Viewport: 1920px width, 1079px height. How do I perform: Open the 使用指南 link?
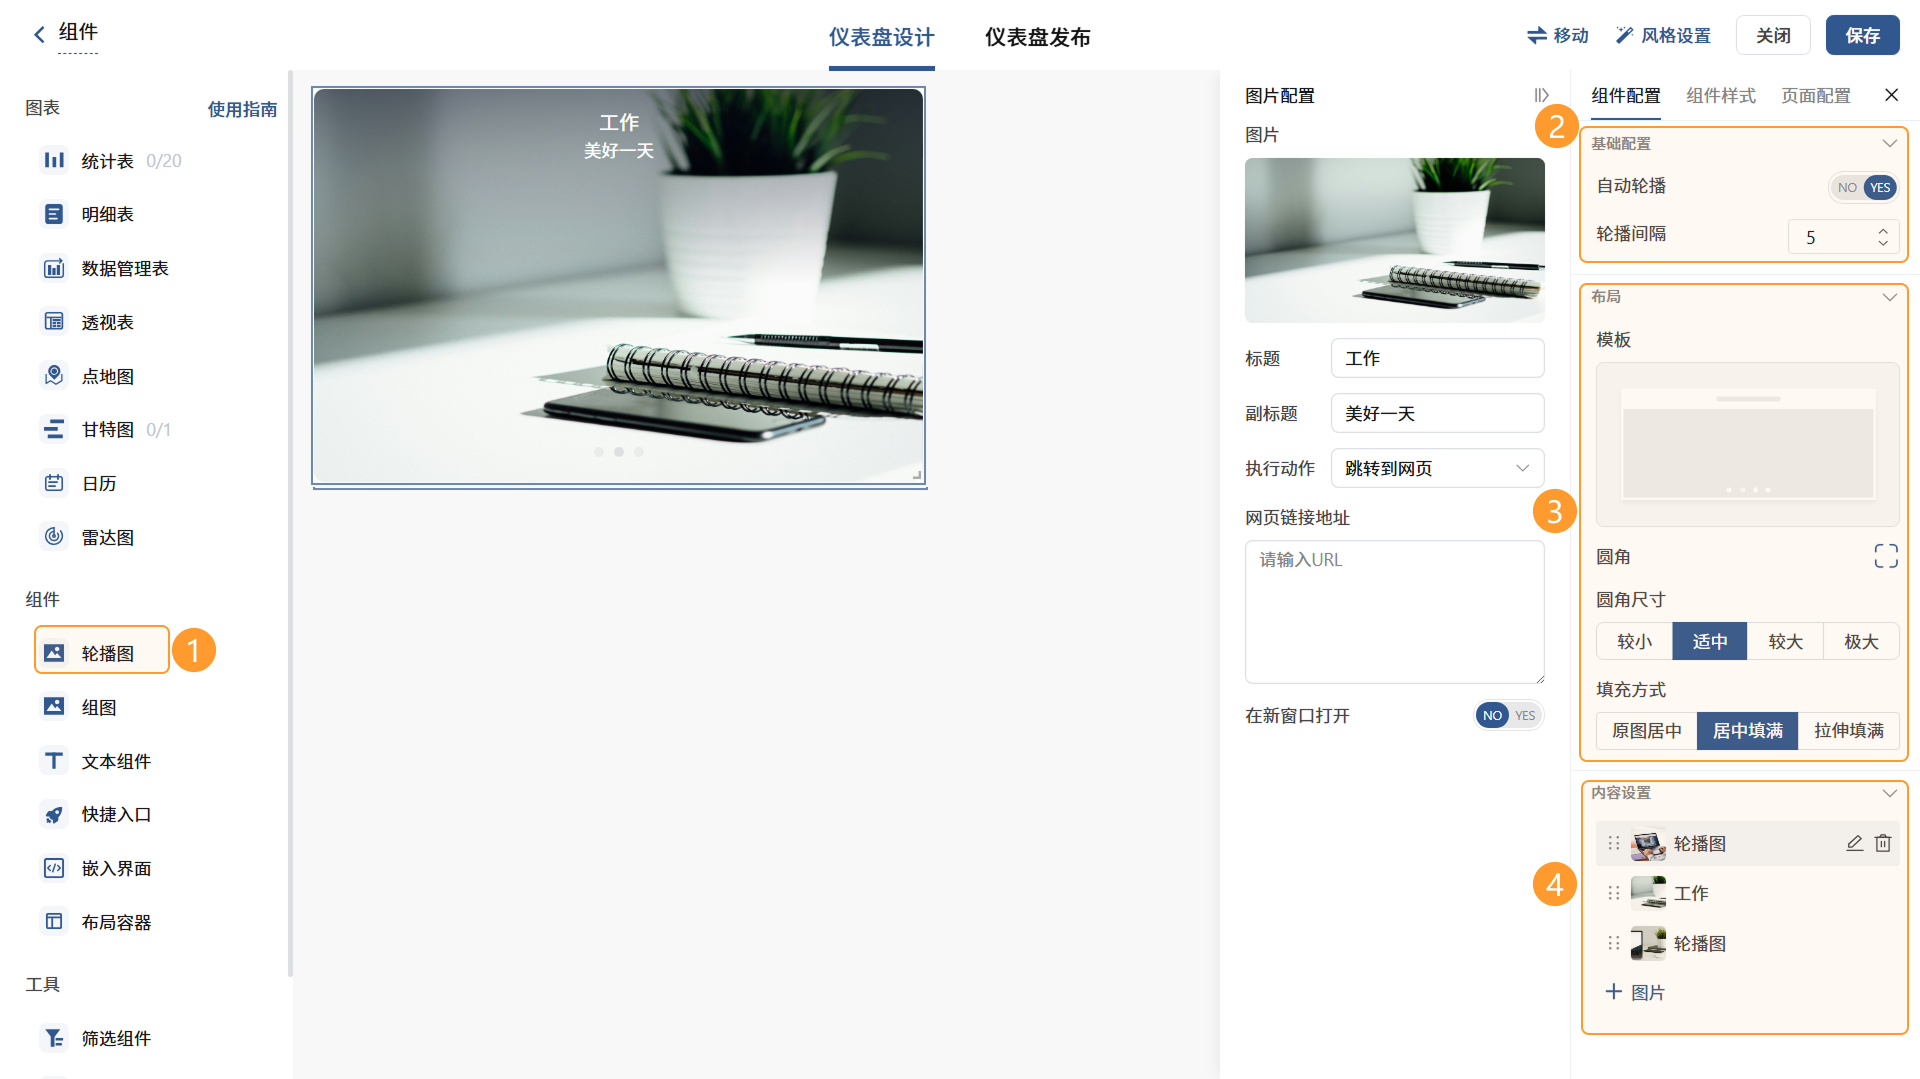coord(242,109)
